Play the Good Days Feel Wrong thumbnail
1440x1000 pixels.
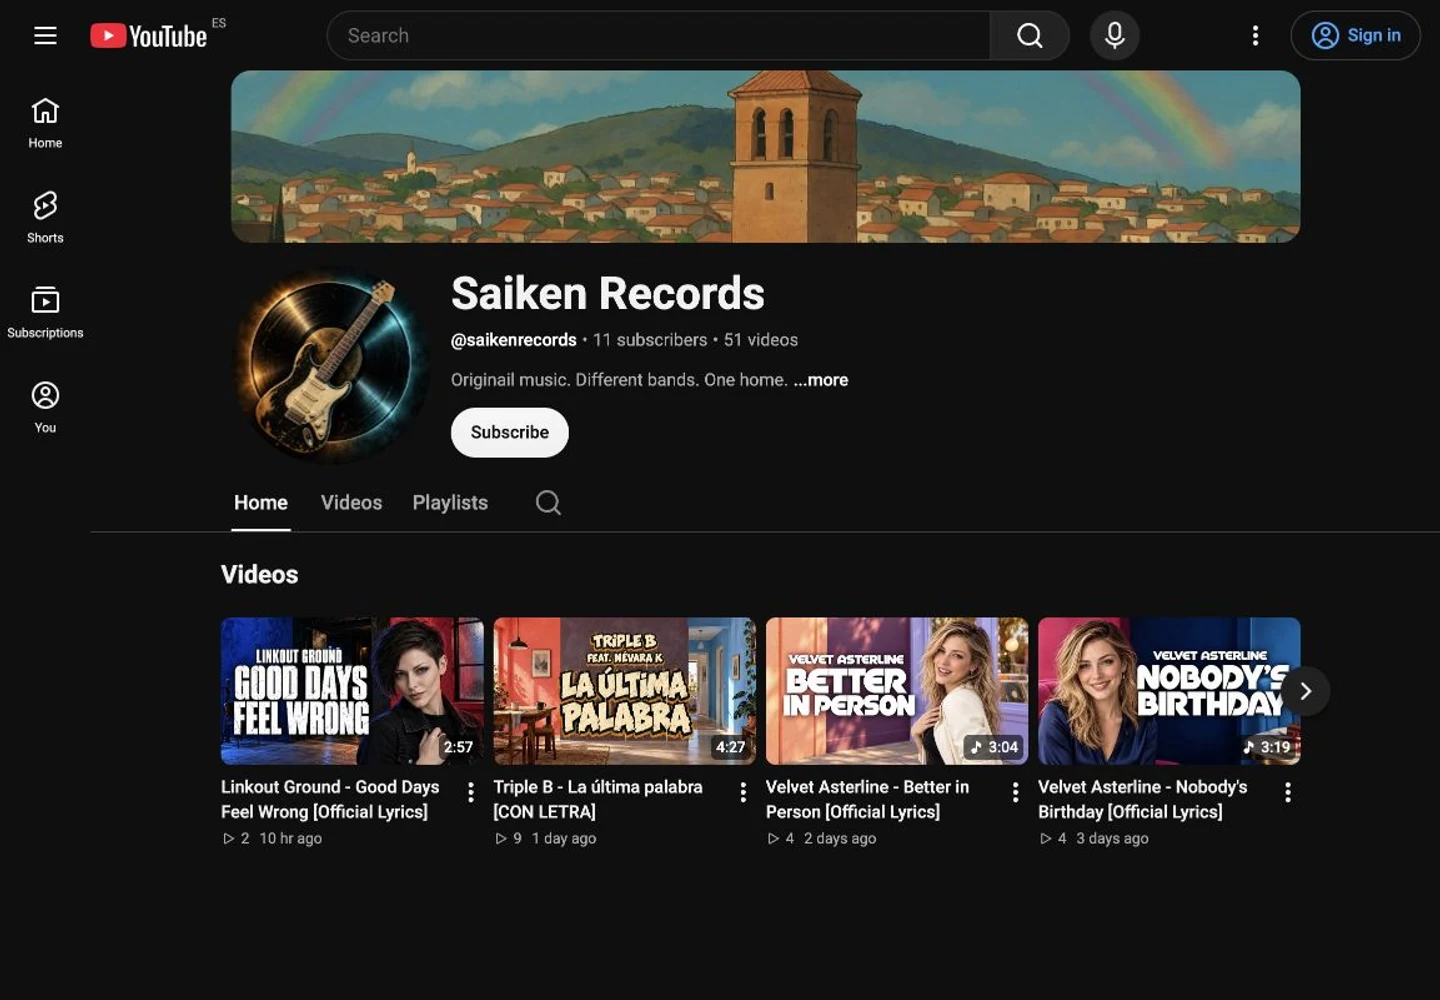point(352,691)
